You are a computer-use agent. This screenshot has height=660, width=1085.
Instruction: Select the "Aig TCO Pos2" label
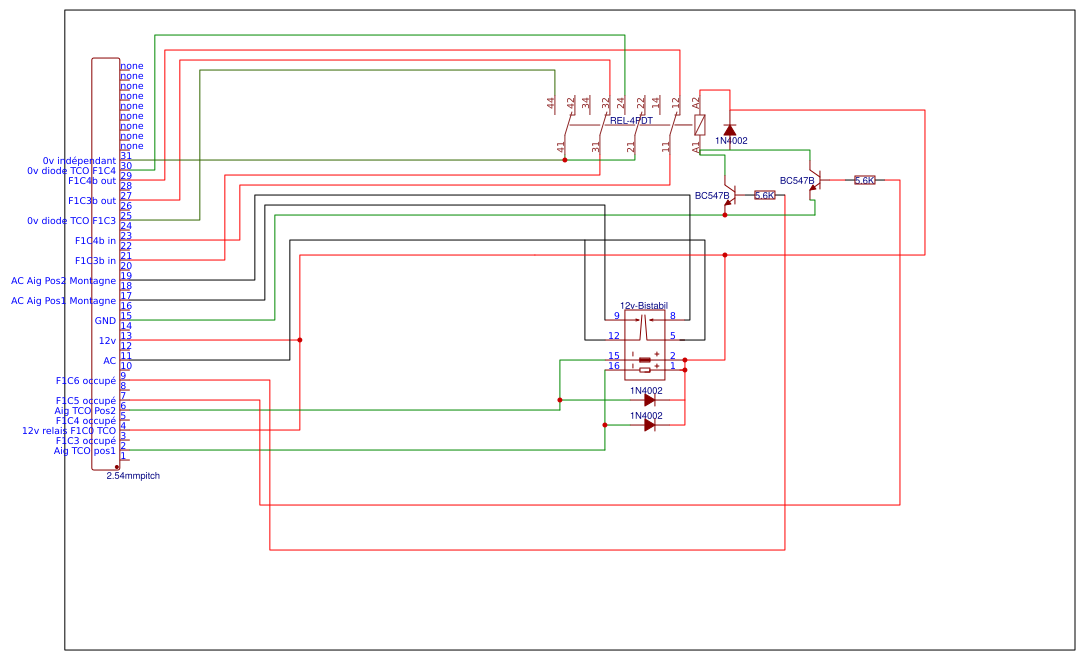point(85,411)
